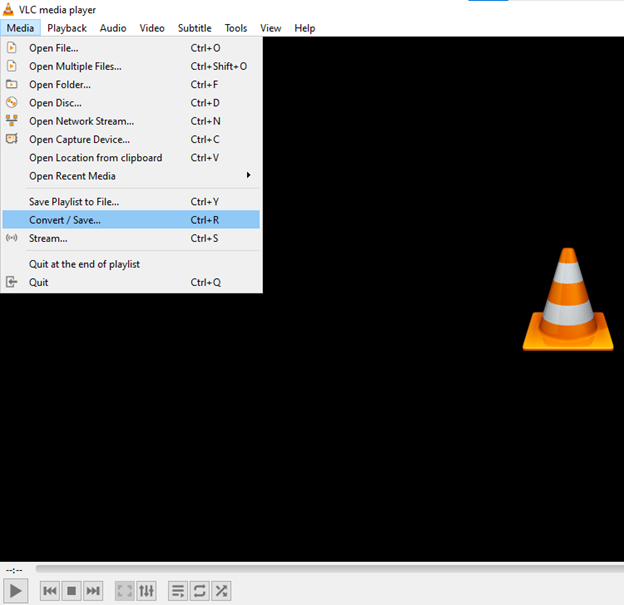Image resolution: width=624 pixels, height=605 pixels.
Task: Select Open Folder... entry
Action: [131, 85]
